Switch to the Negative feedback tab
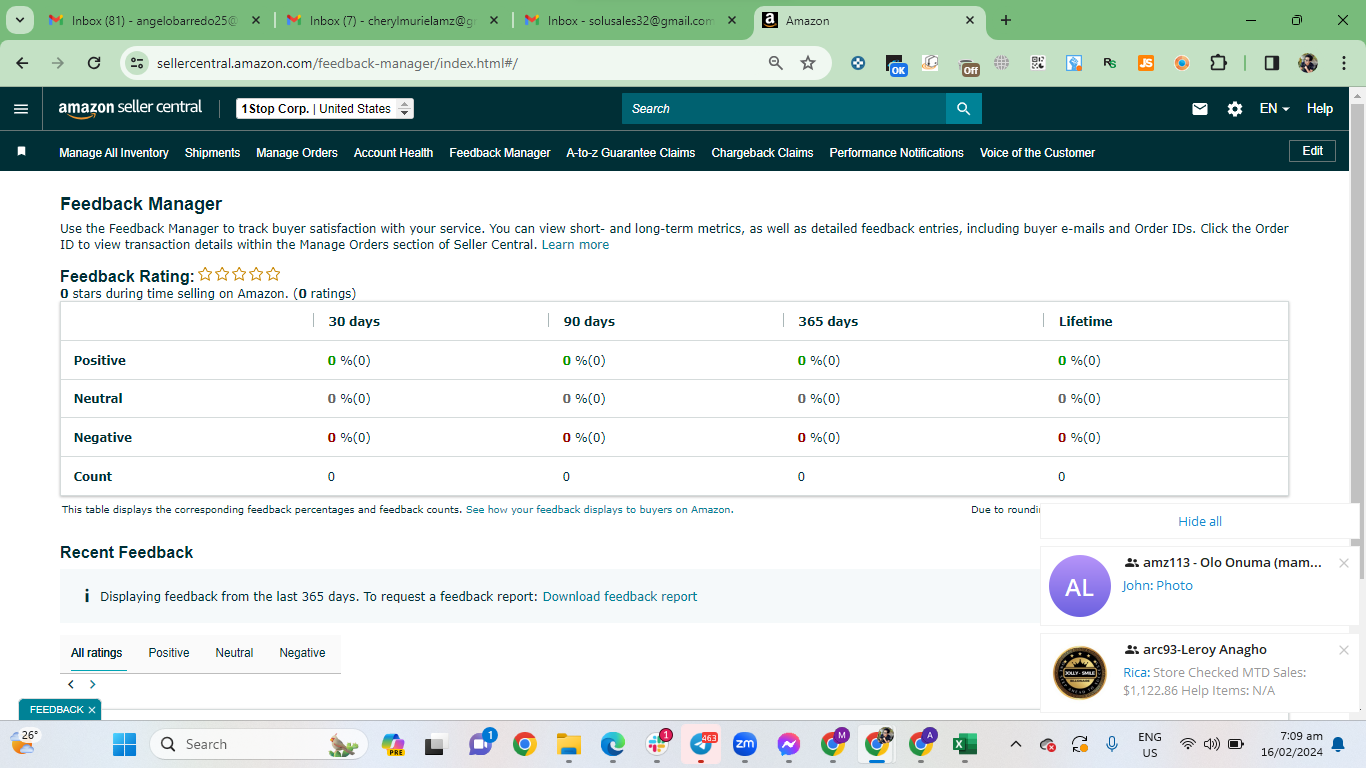 point(303,653)
